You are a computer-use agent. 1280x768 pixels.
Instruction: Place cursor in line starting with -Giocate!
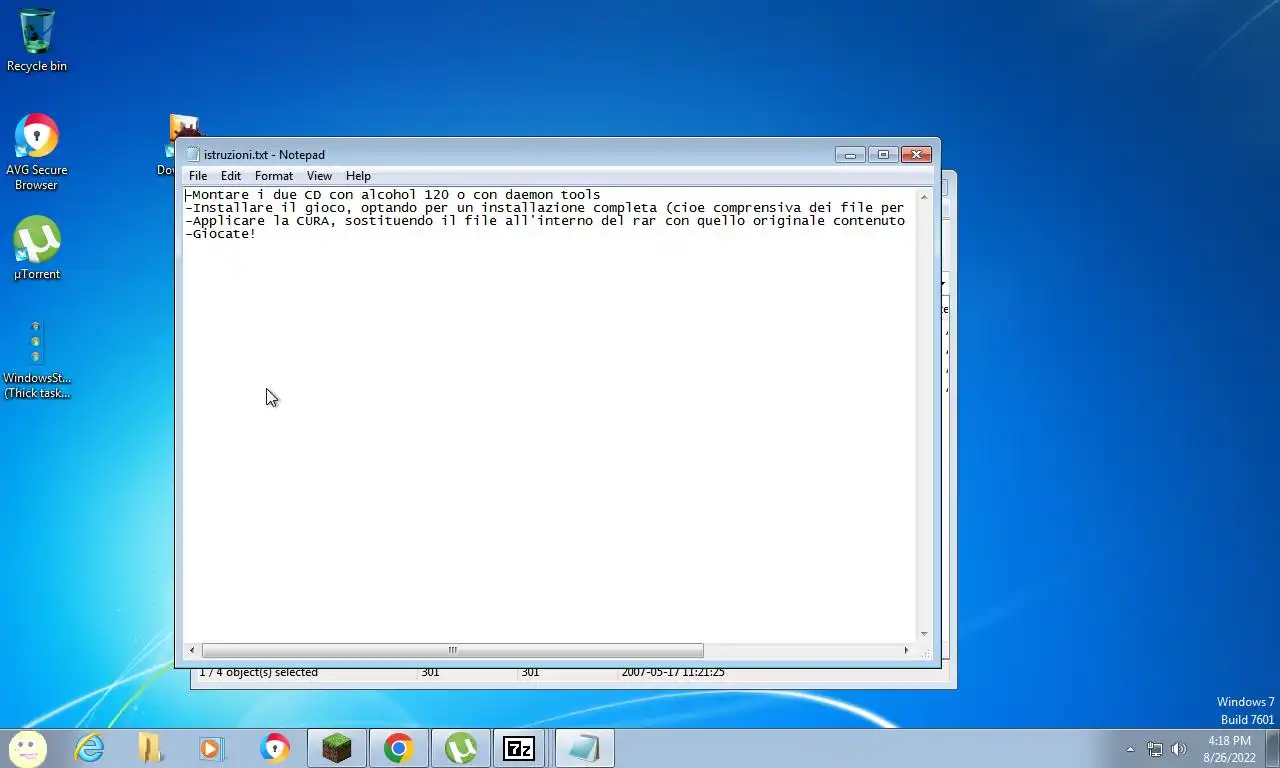point(221,234)
